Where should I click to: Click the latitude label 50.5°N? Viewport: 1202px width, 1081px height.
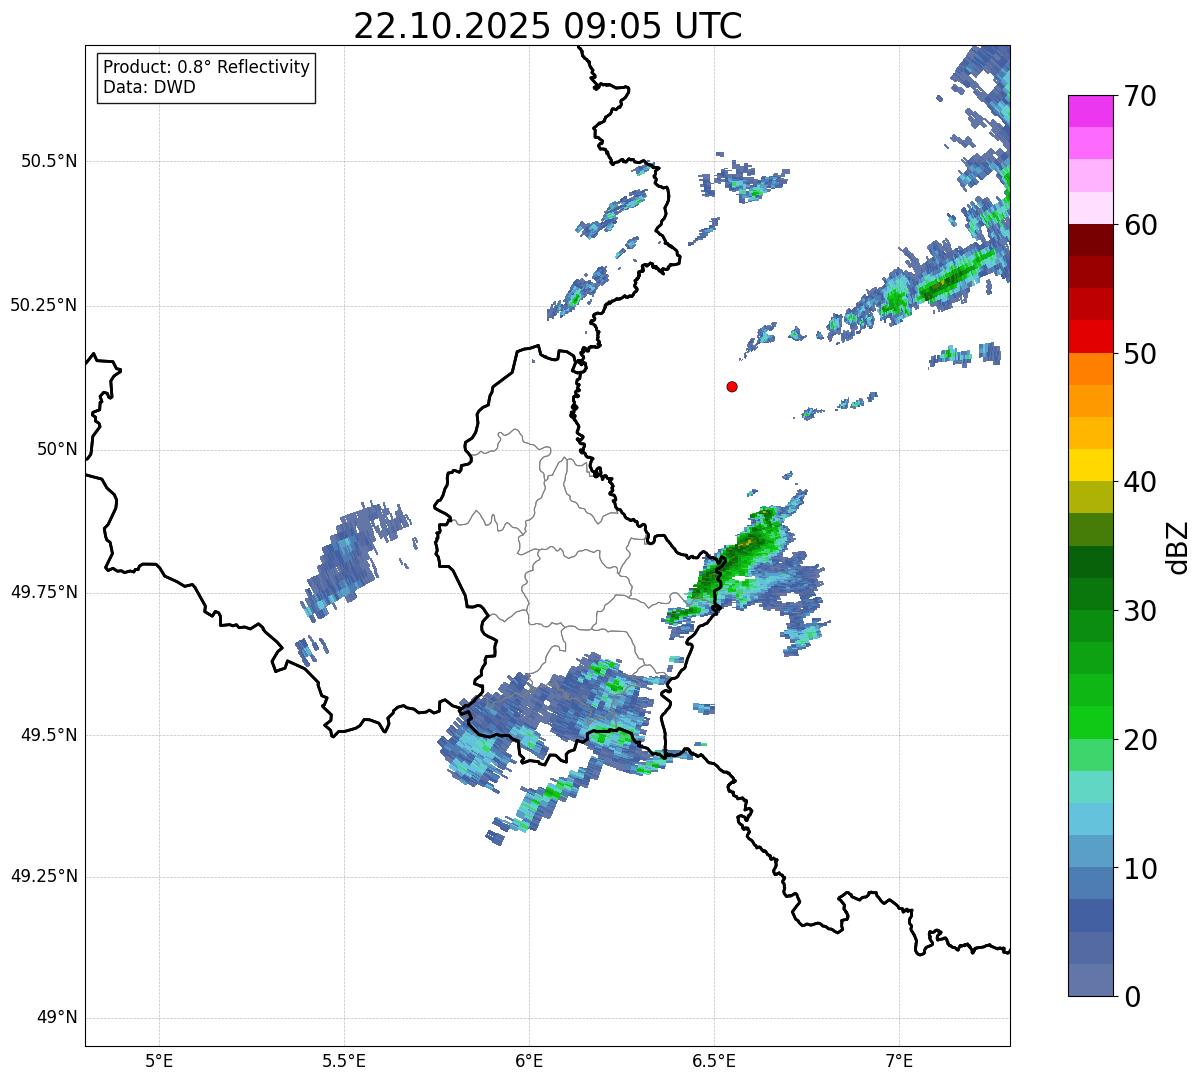49,161
